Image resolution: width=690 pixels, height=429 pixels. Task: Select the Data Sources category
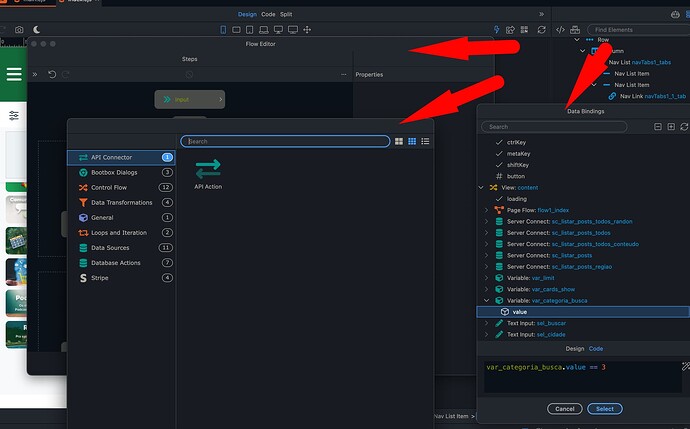[x=121, y=248]
